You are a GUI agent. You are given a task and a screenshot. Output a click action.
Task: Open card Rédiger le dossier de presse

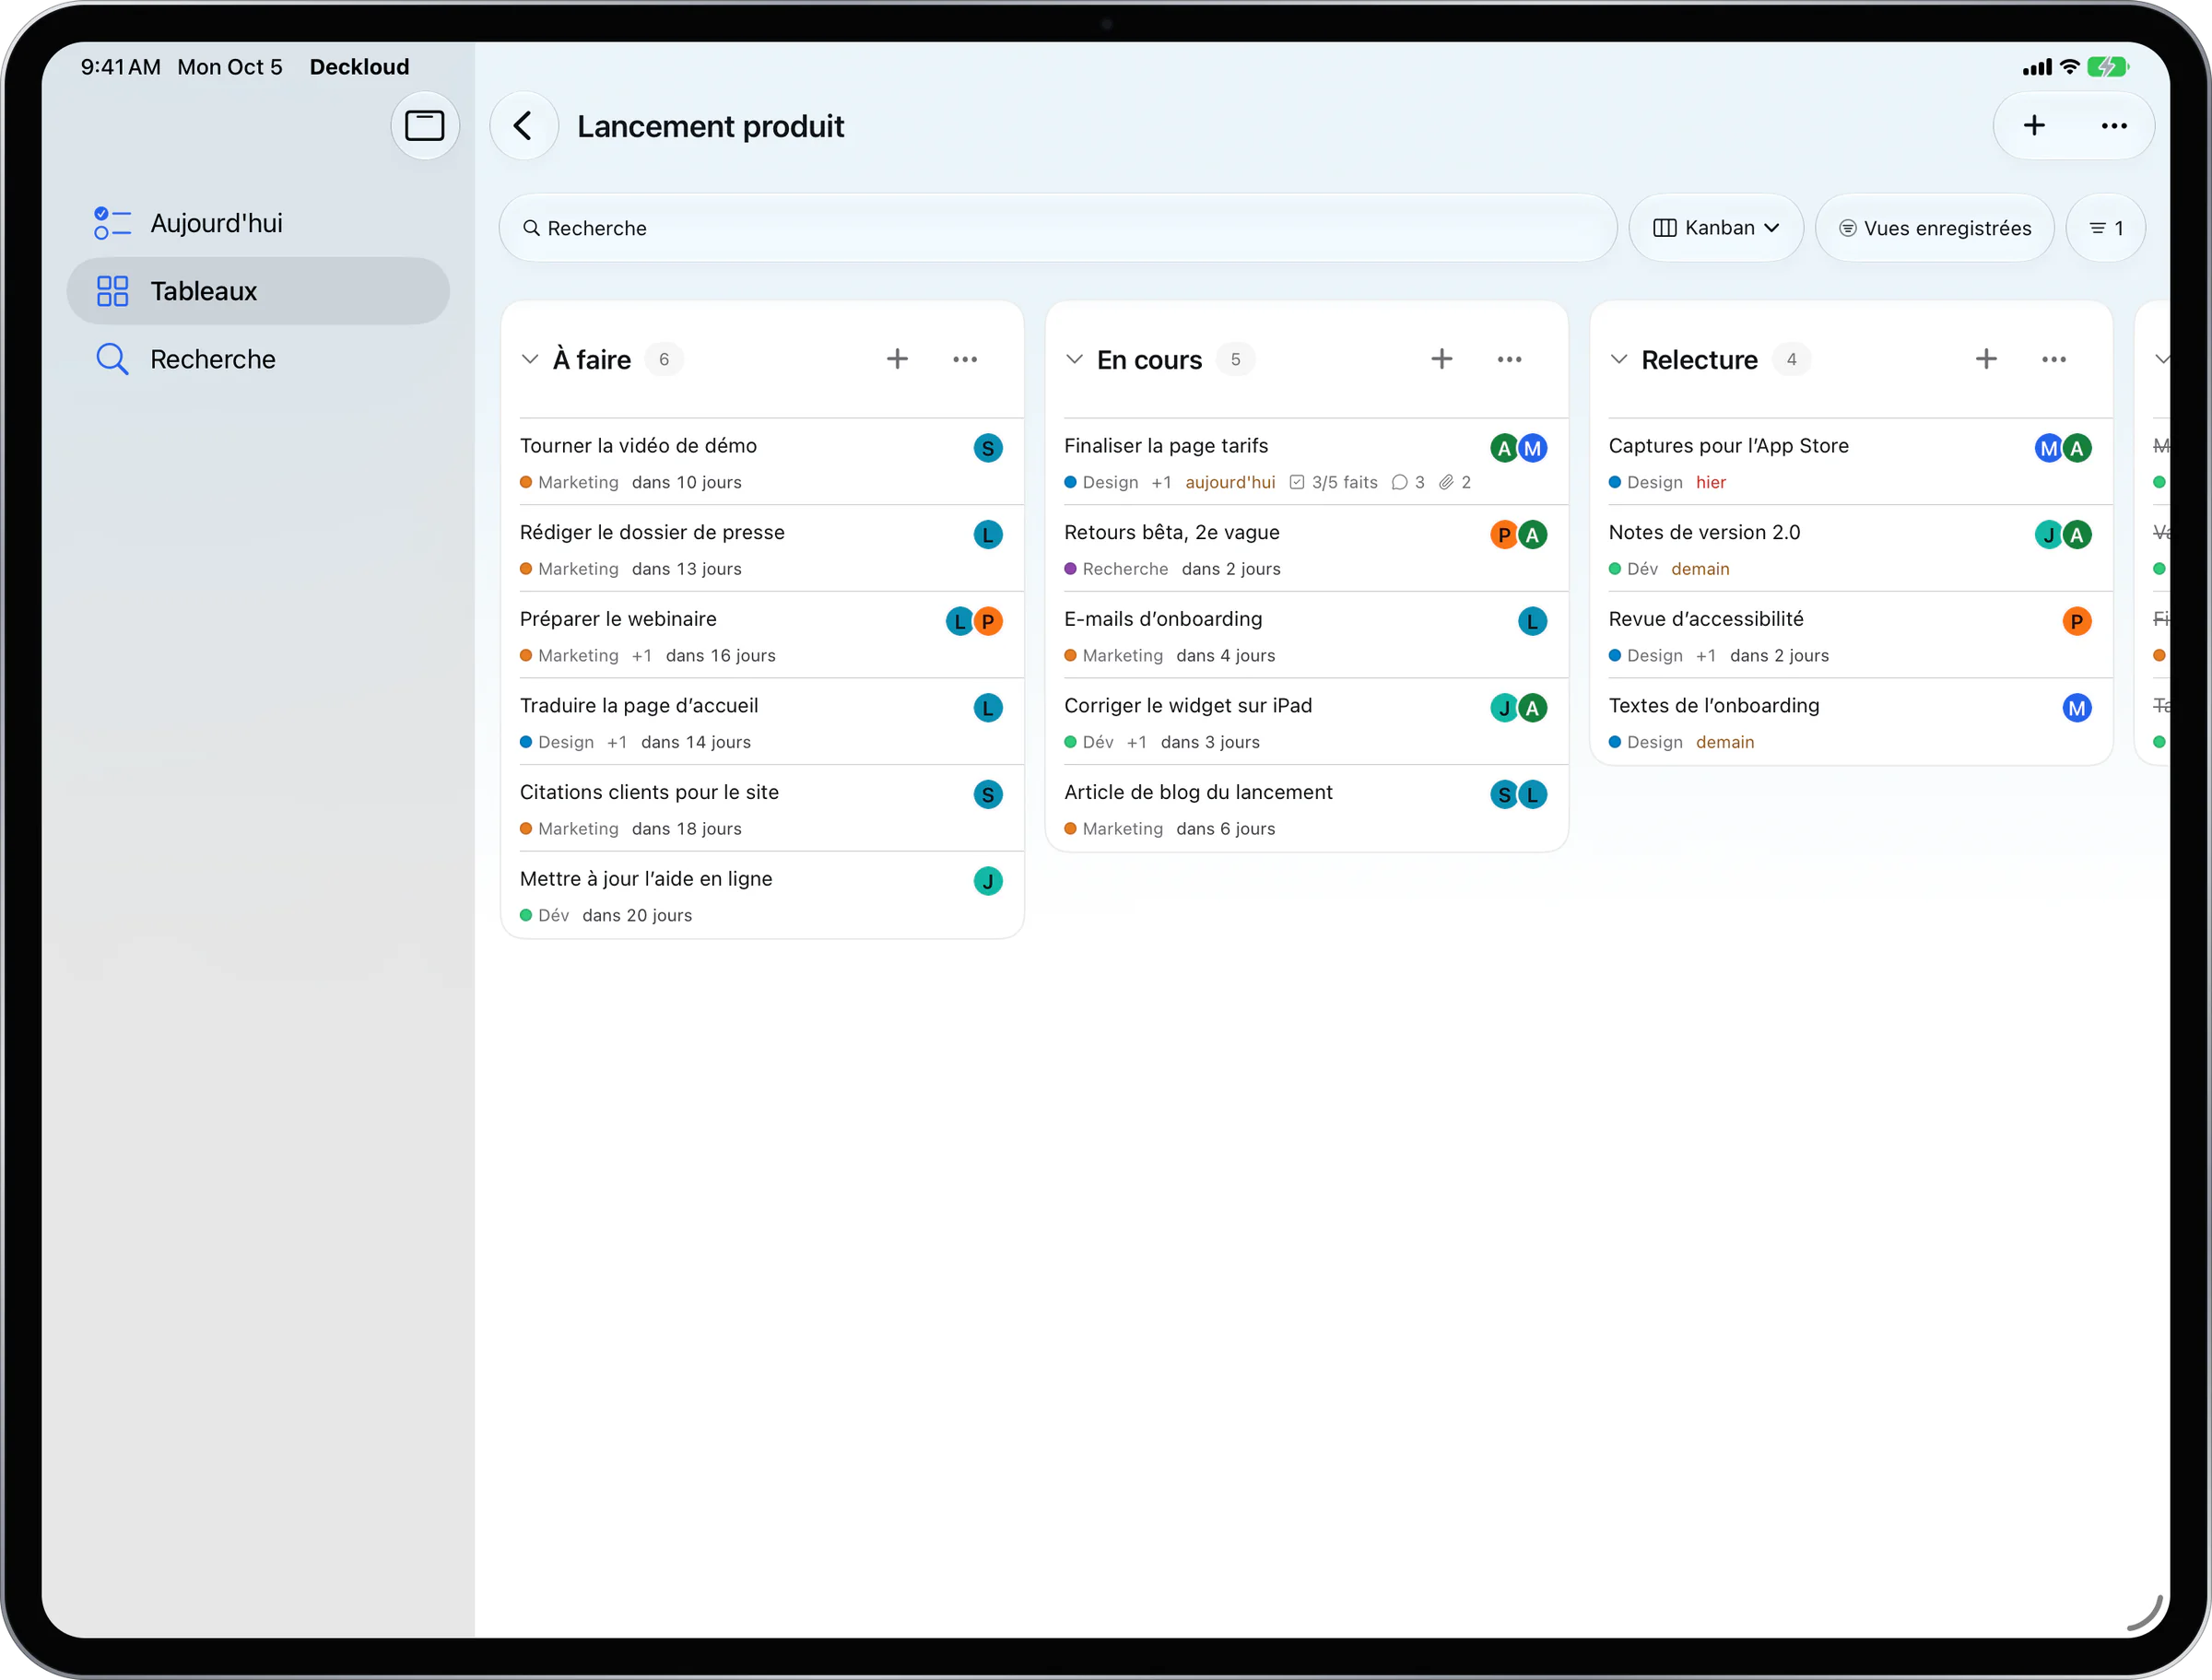762,548
